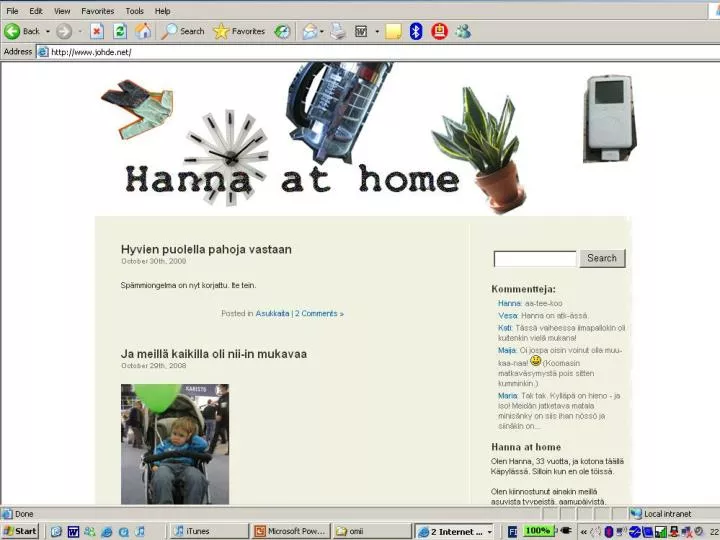The image size is (720, 540).
Task: Open the Favorites menu
Action: [x=97, y=11]
